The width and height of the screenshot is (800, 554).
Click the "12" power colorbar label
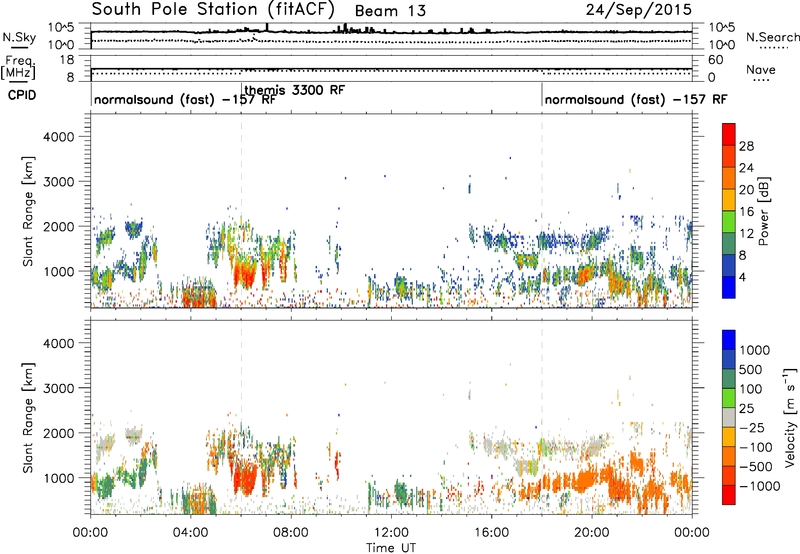click(746, 234)
